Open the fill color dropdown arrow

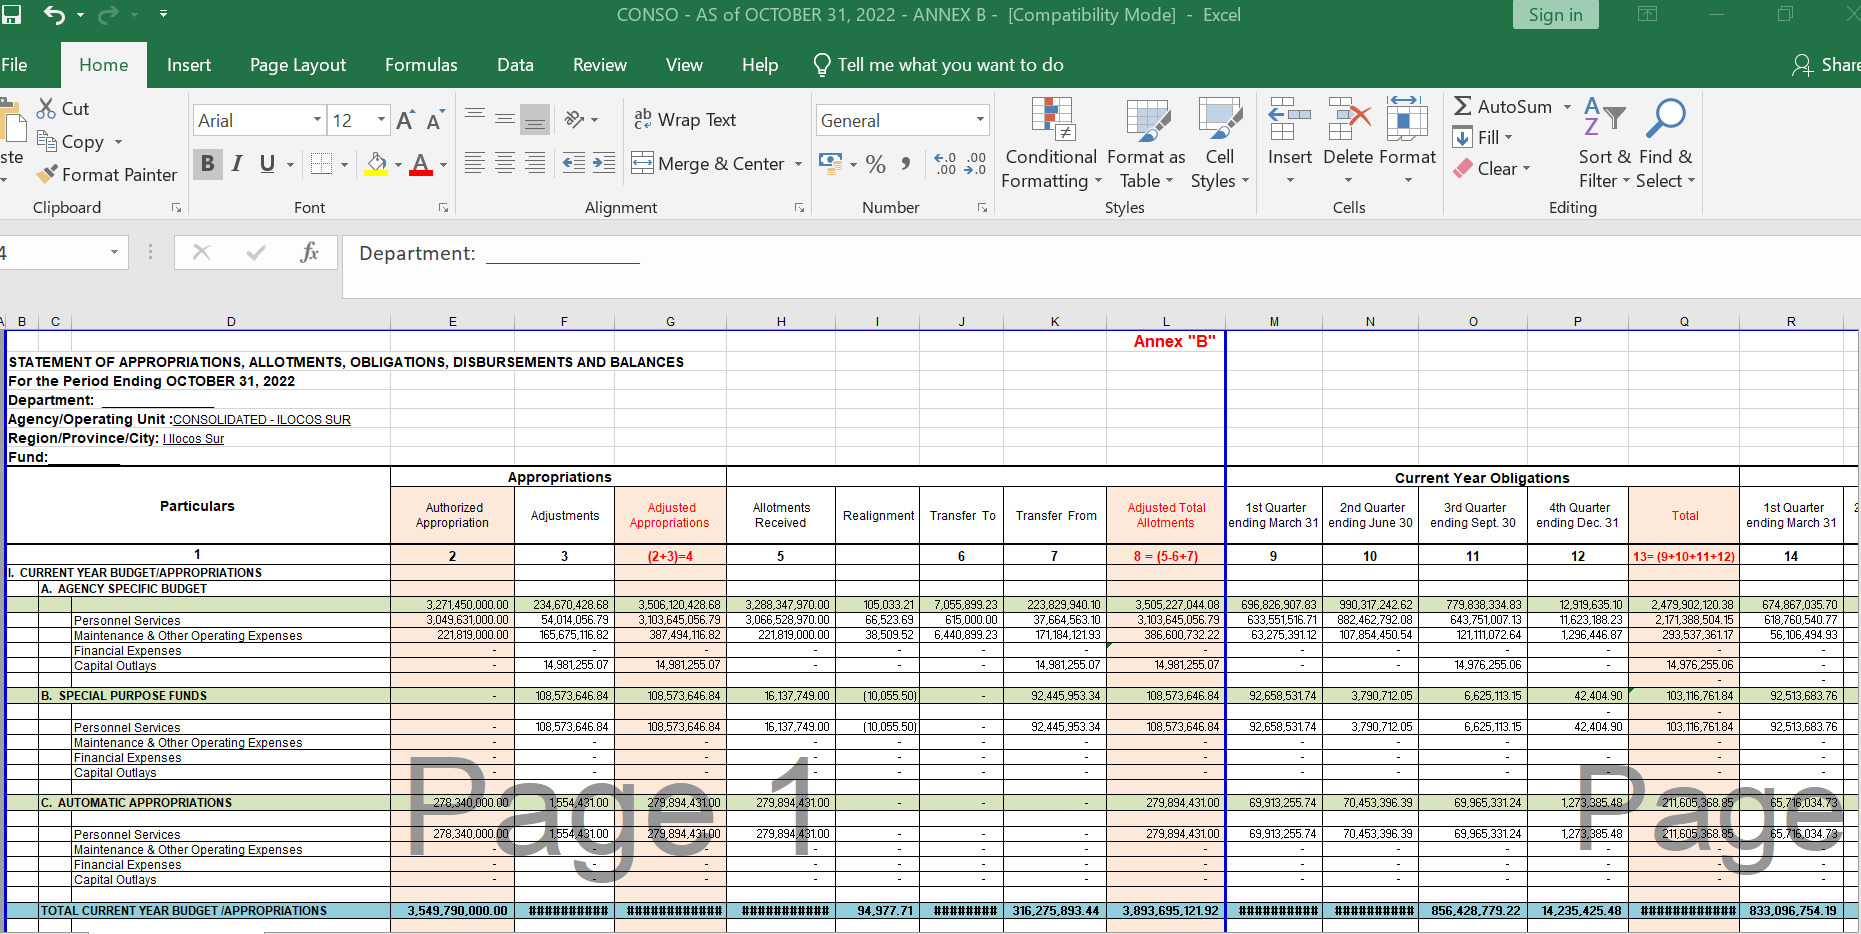398,164
